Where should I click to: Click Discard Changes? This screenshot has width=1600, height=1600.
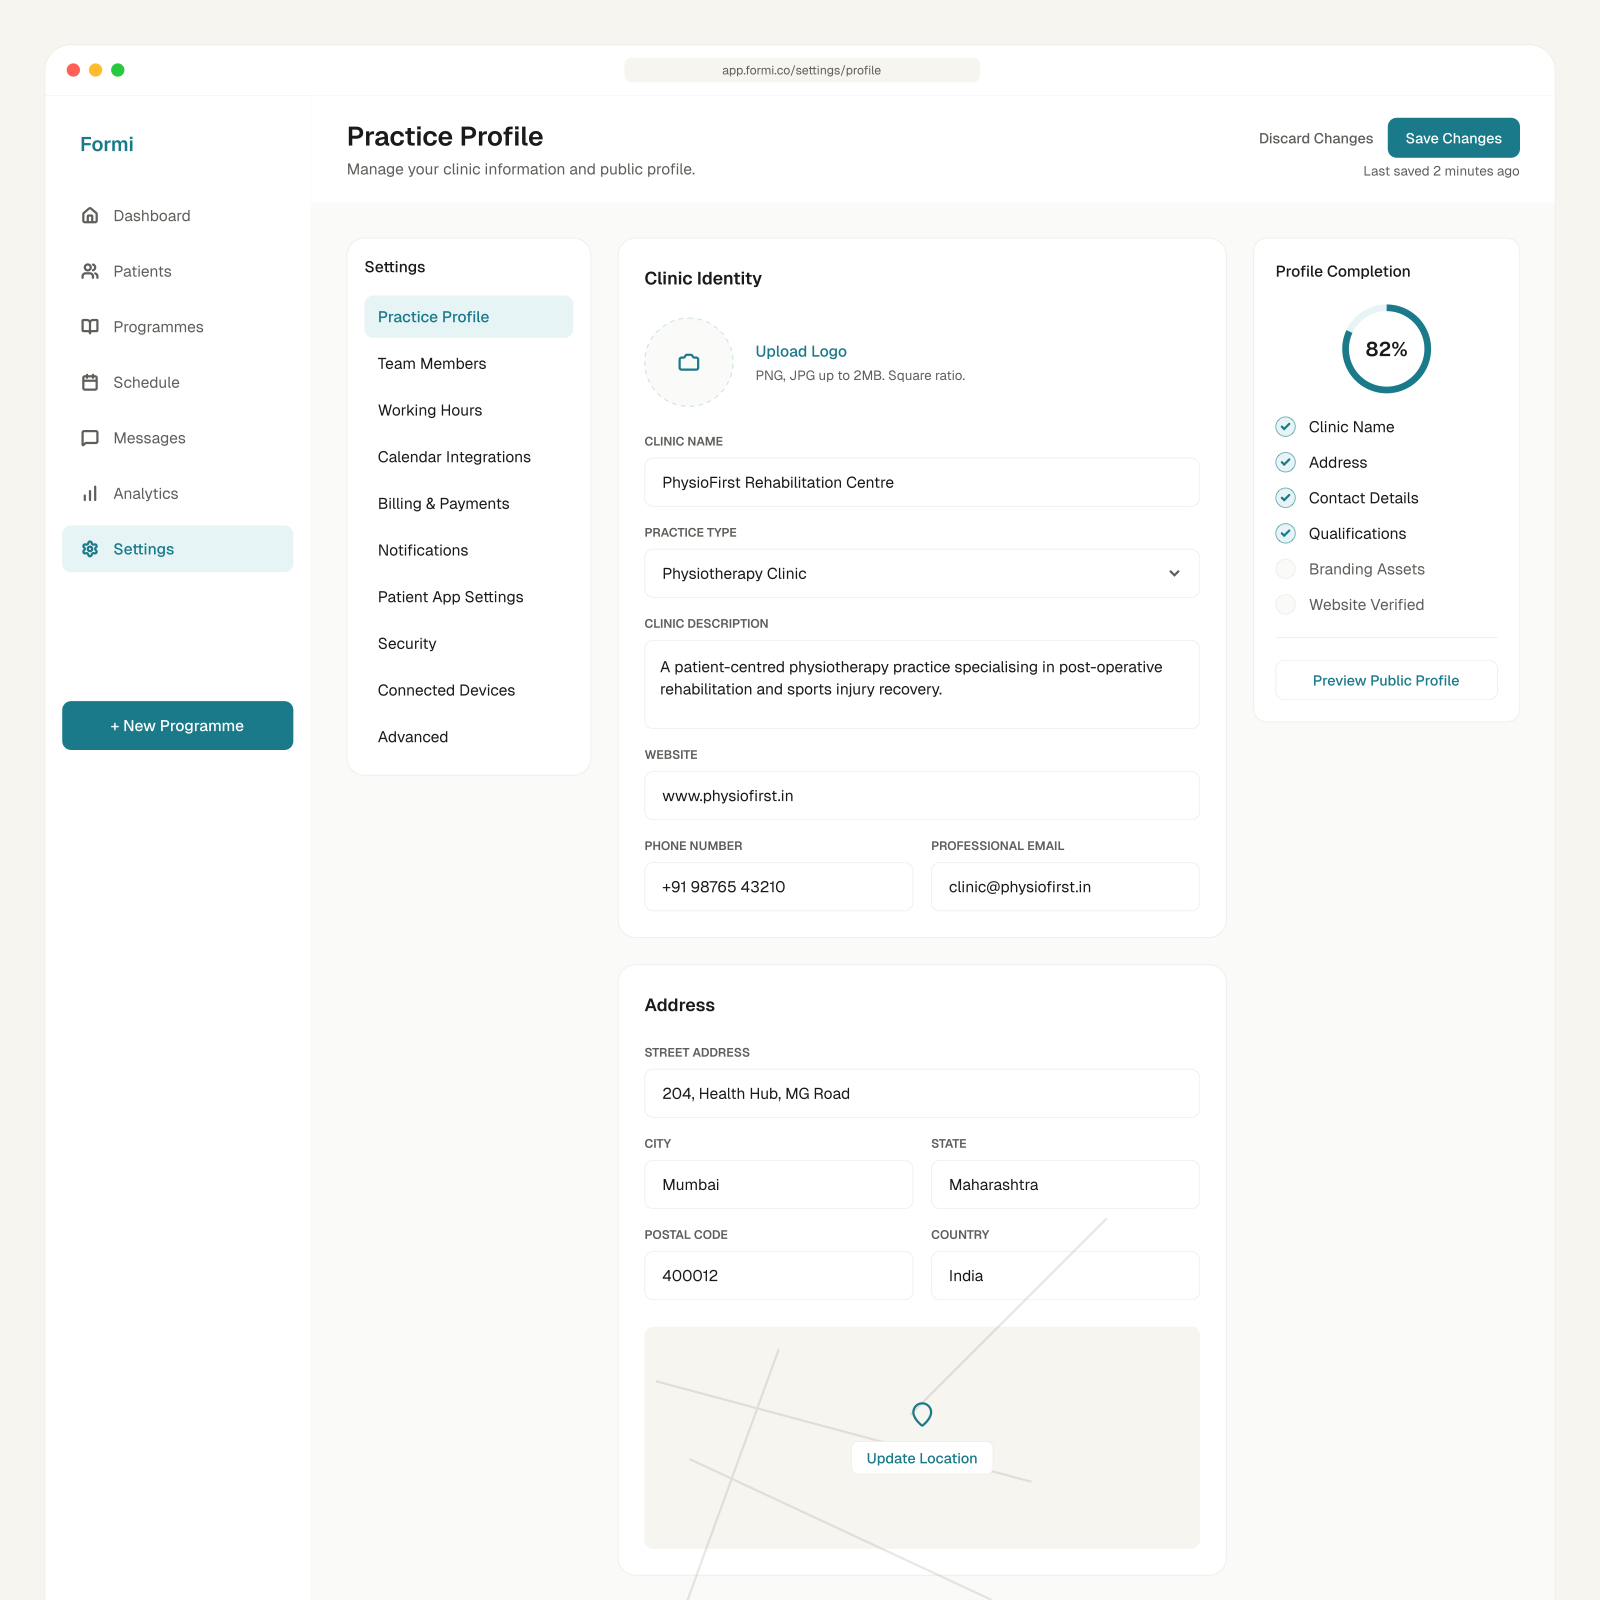1315,138
